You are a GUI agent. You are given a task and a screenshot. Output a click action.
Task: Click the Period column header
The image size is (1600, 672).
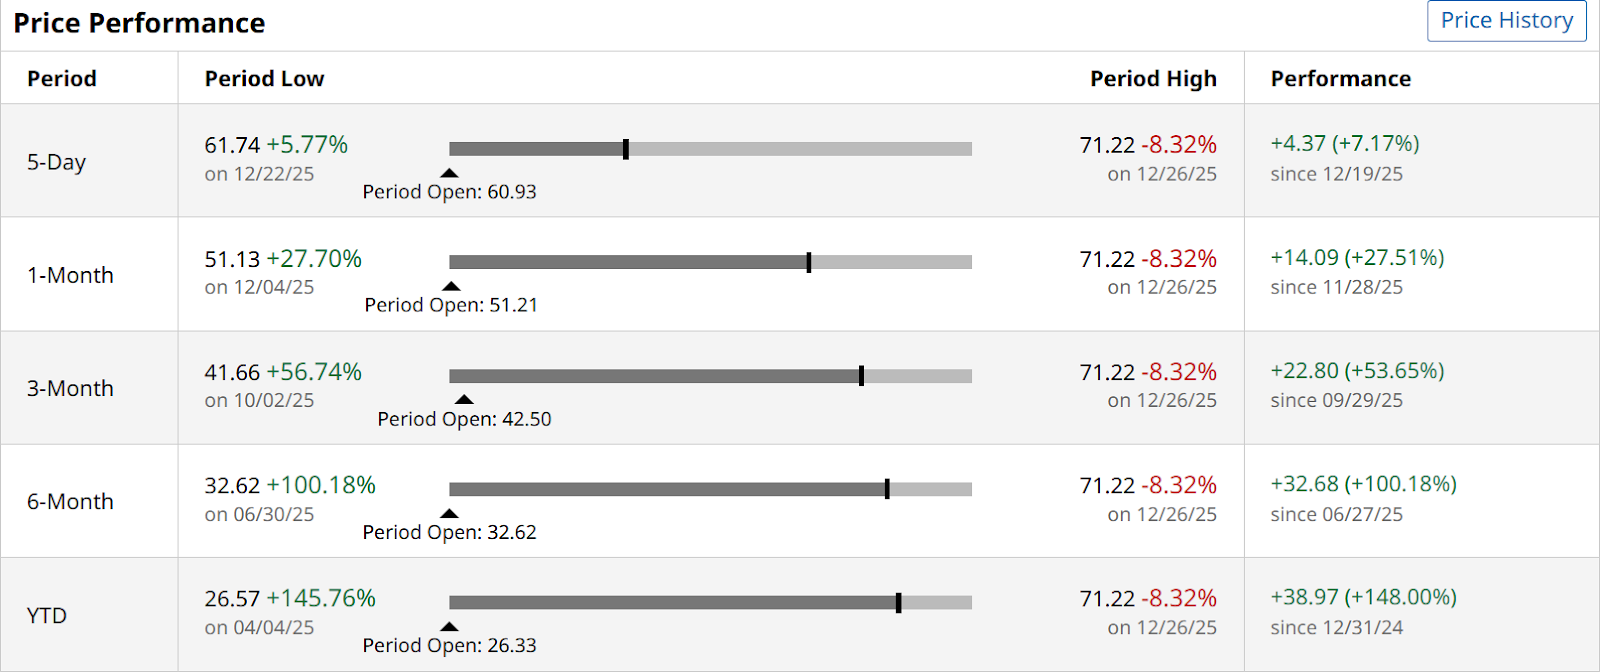[x=62, y=79]
